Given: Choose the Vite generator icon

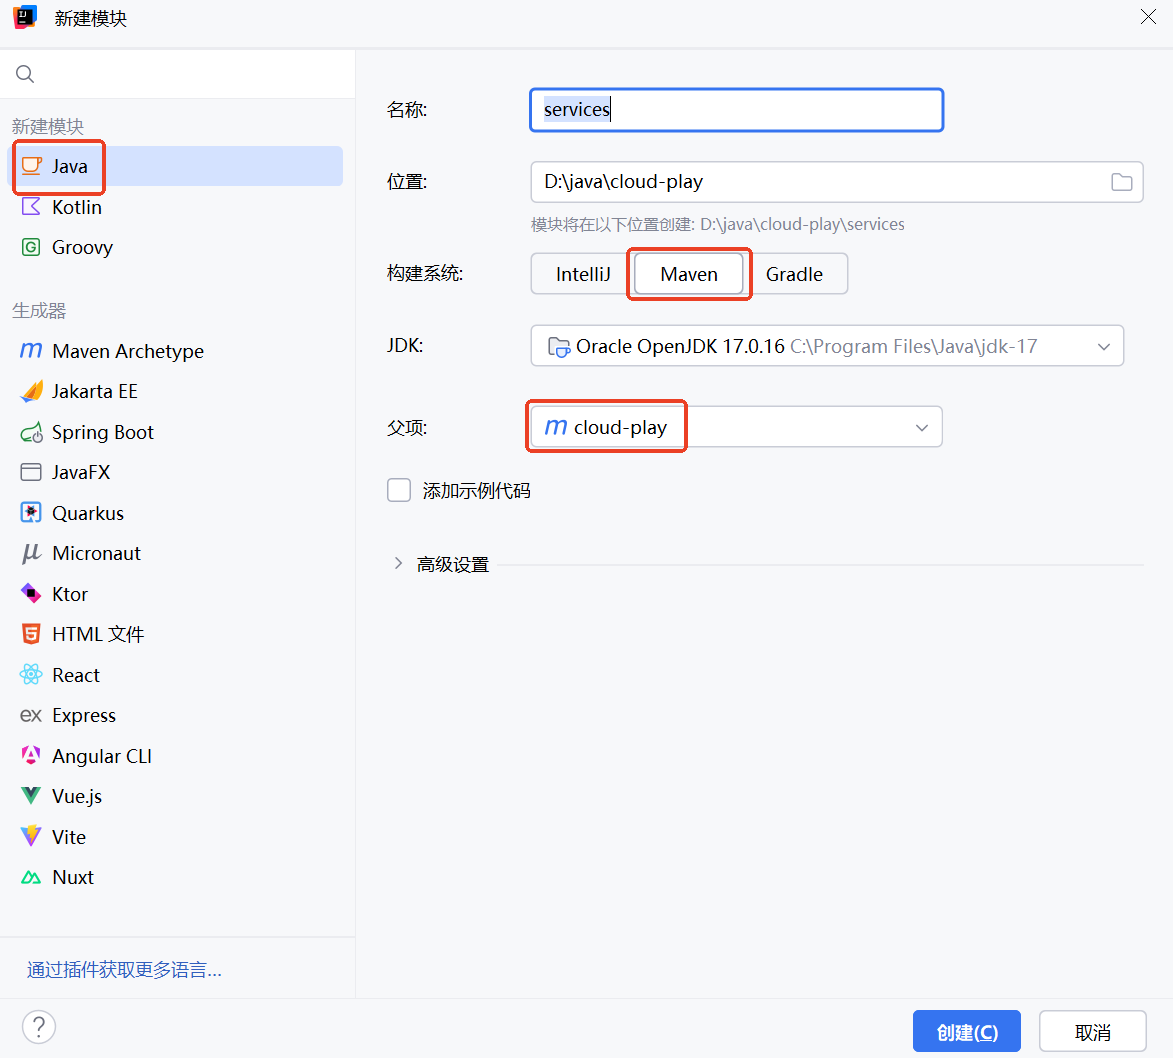Looking at the screenshot, I should click(x=31, y=836).
